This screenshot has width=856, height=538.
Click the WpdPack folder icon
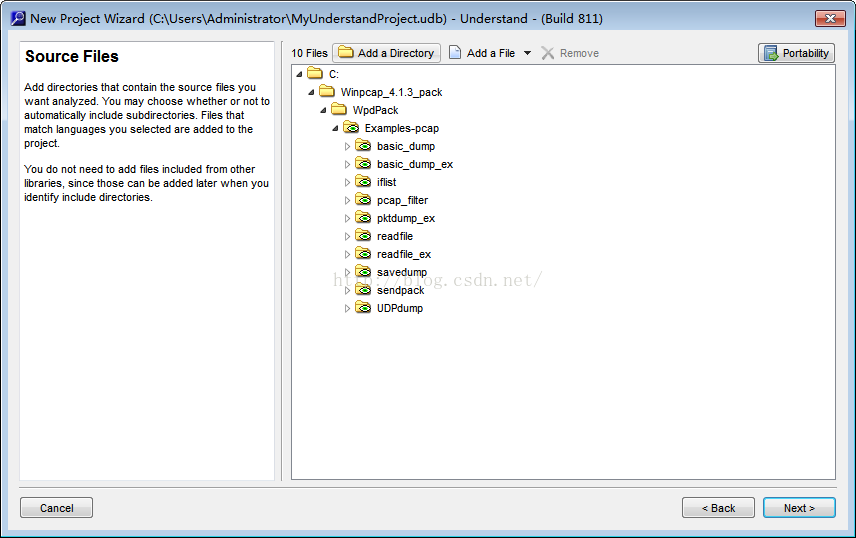tap(339, 109)
